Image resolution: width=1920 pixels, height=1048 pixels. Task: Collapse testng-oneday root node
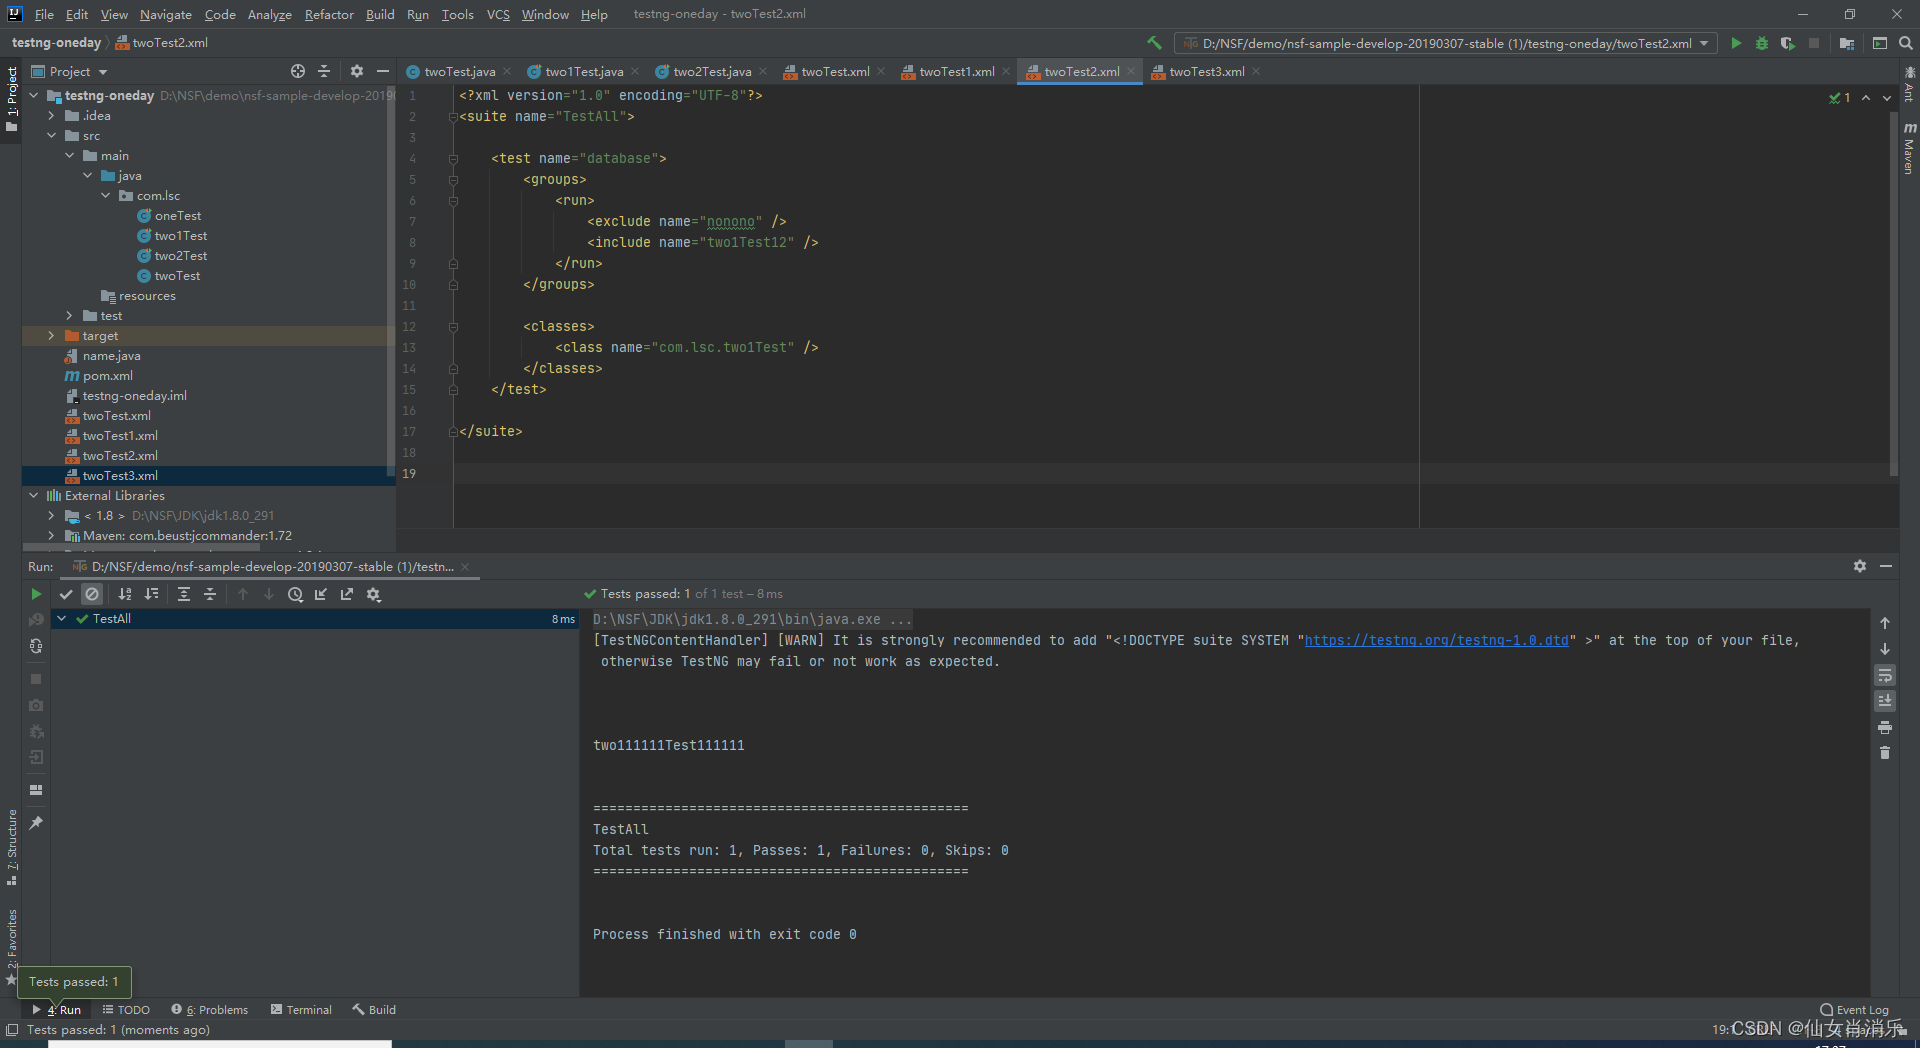(34, 96)
